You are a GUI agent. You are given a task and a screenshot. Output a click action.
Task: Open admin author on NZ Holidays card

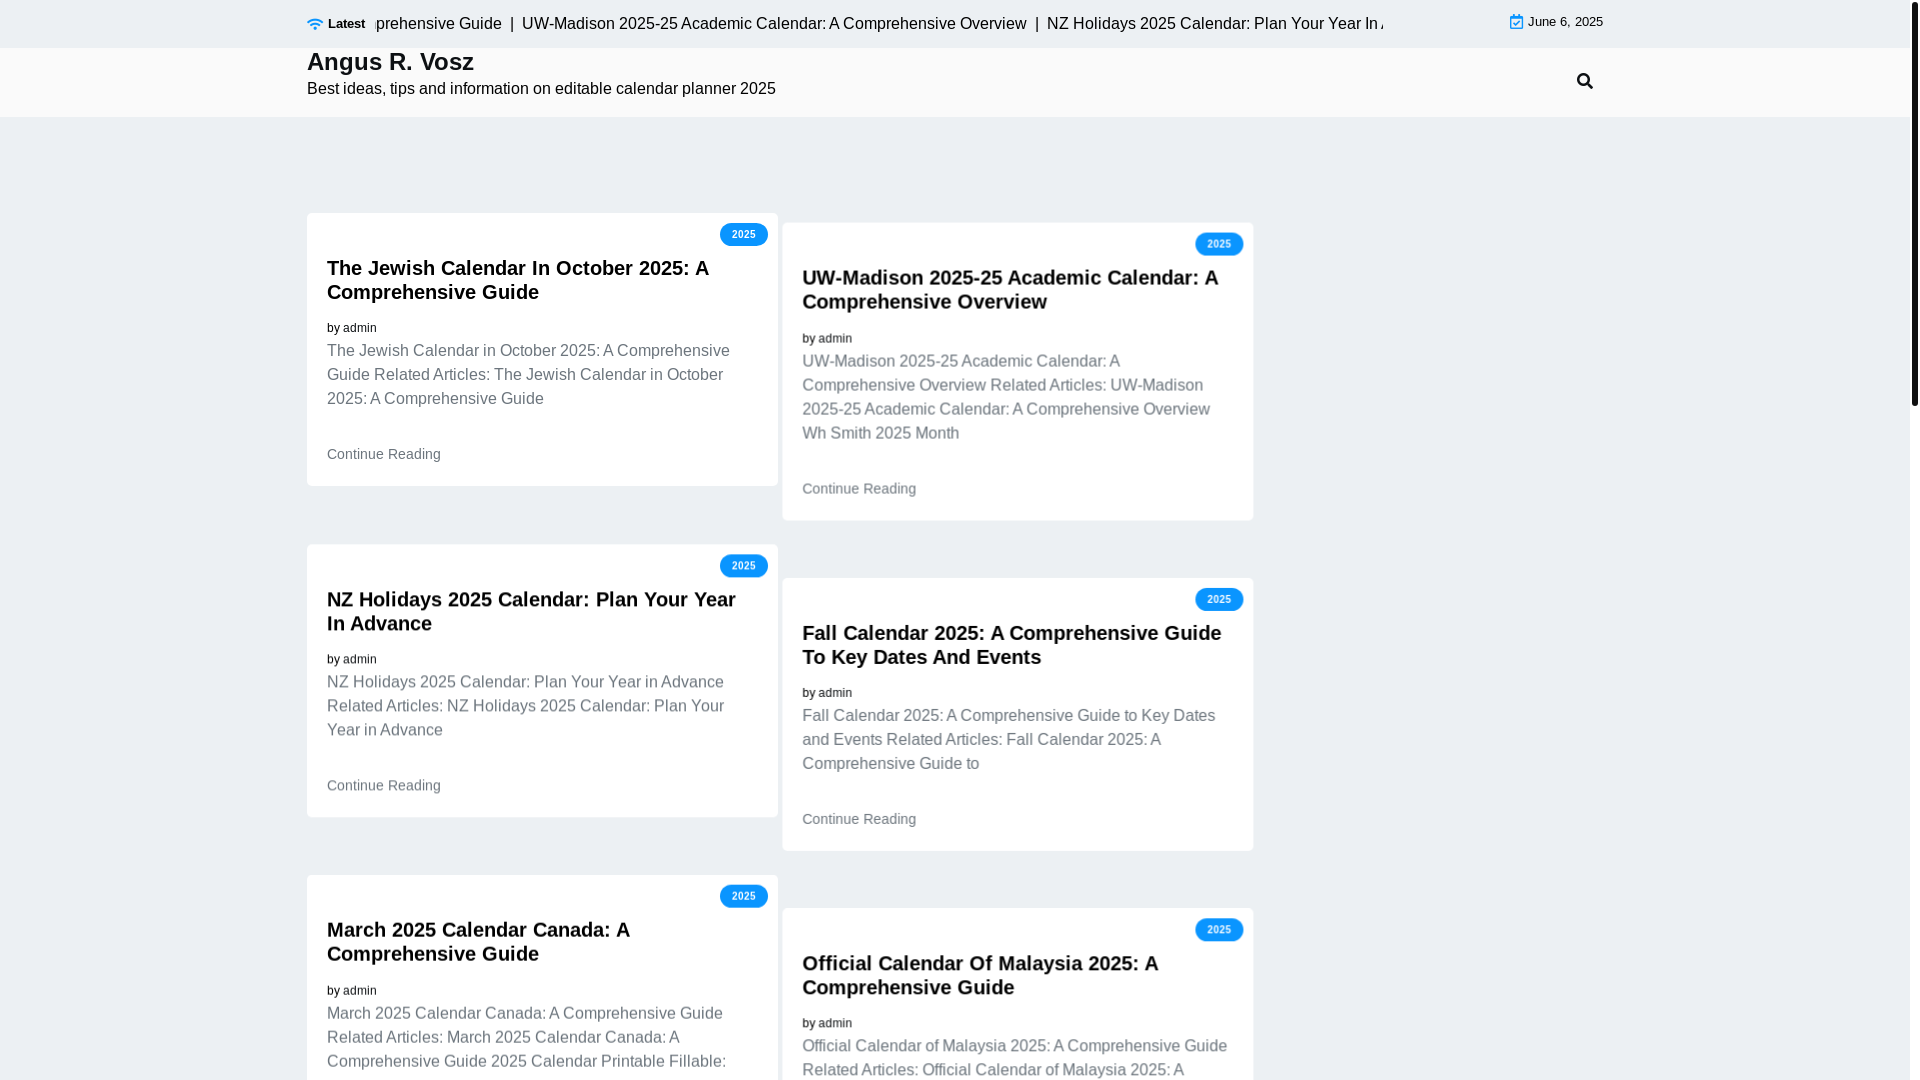(360, 659)
